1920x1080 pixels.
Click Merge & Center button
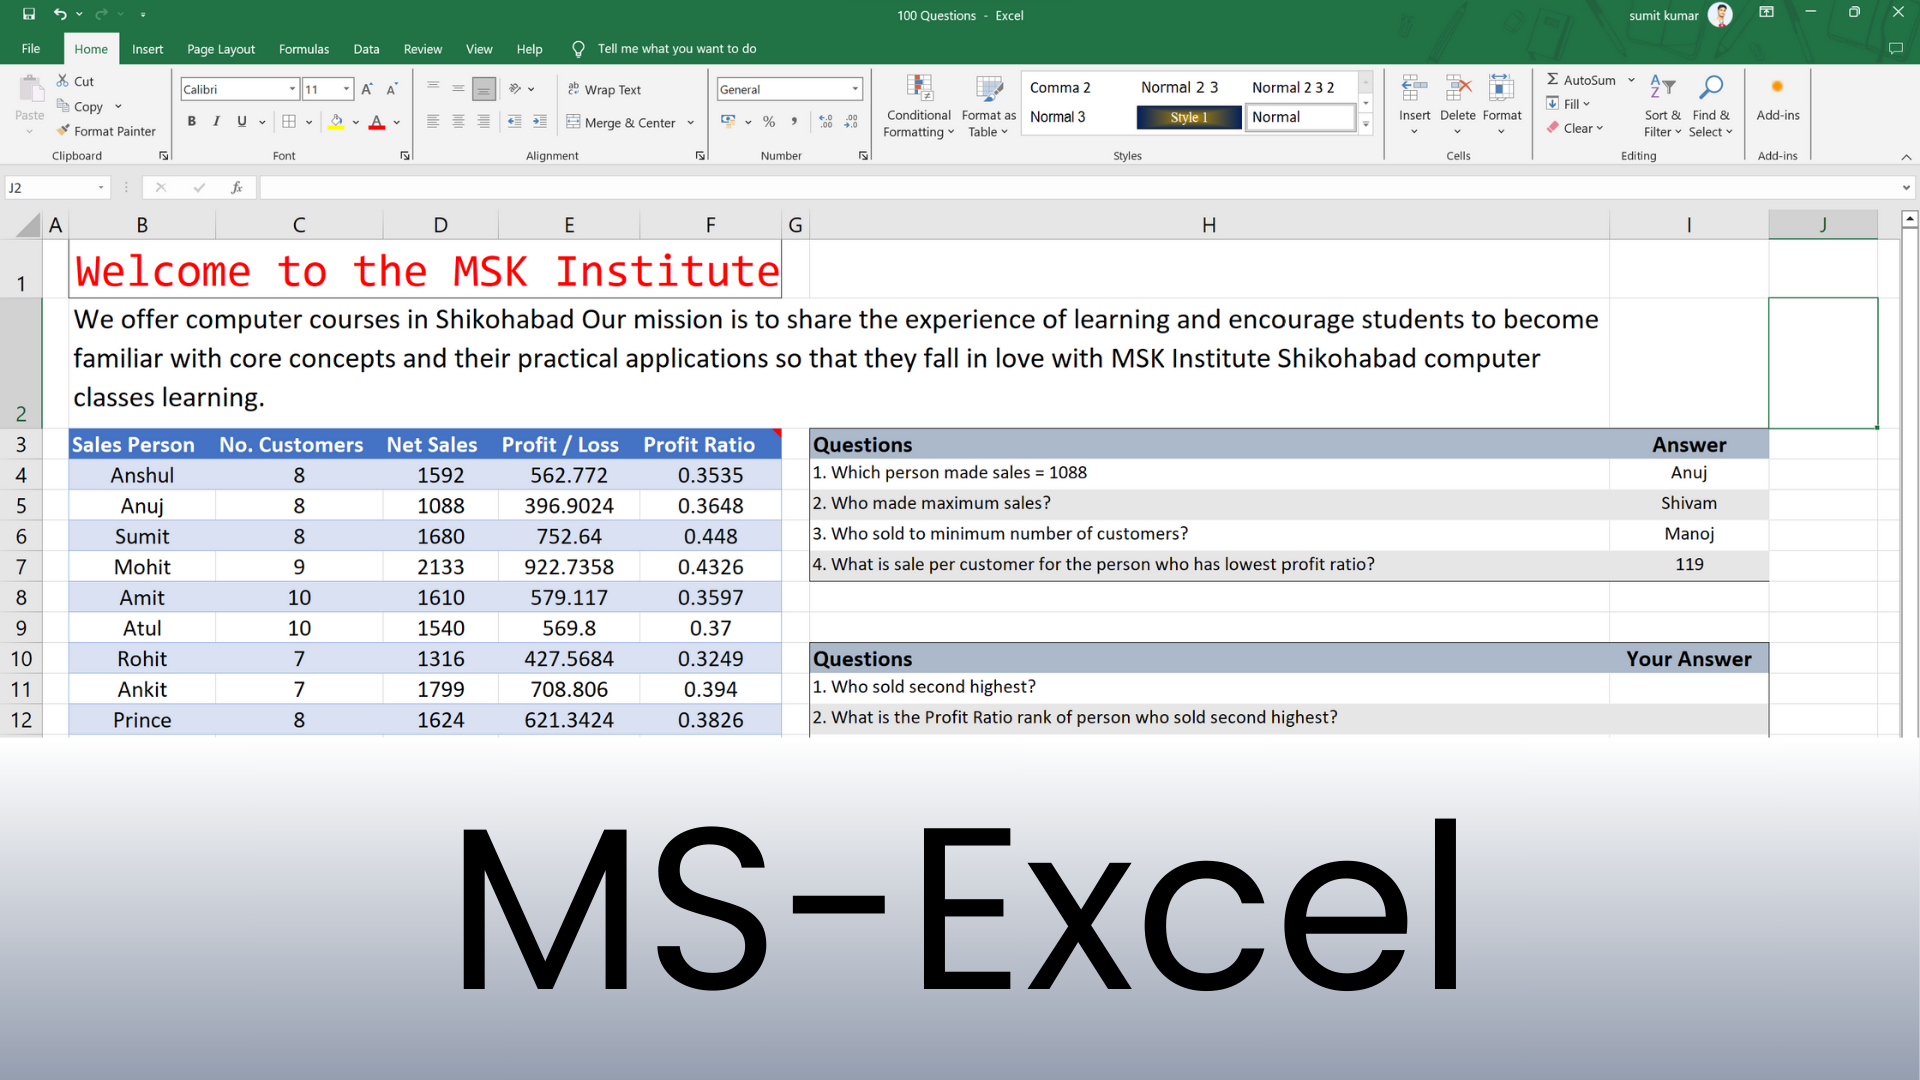[x=621, y=122]
